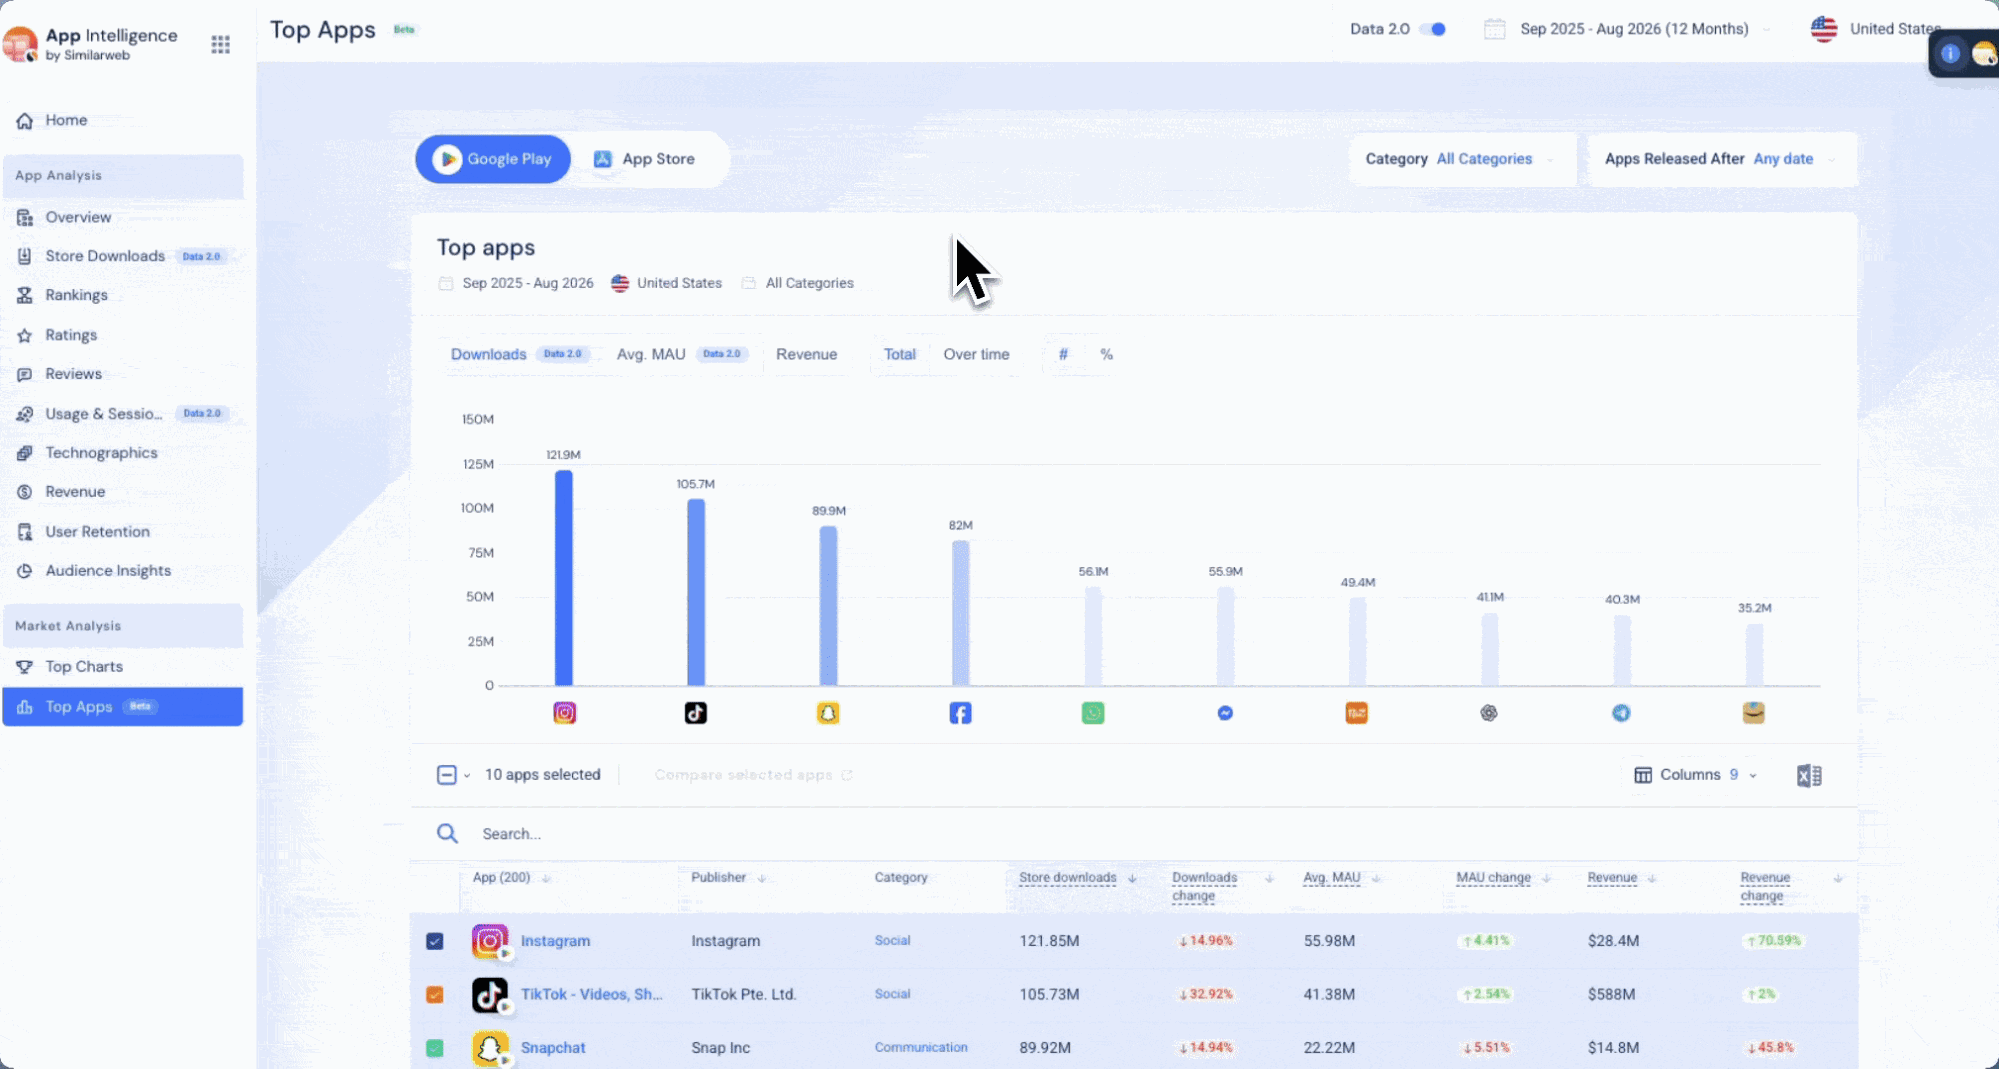The height and width of the screenshot is (1069, 1999).
Task: Toggle the select-all apps checkbox
Action: [447, 775]
